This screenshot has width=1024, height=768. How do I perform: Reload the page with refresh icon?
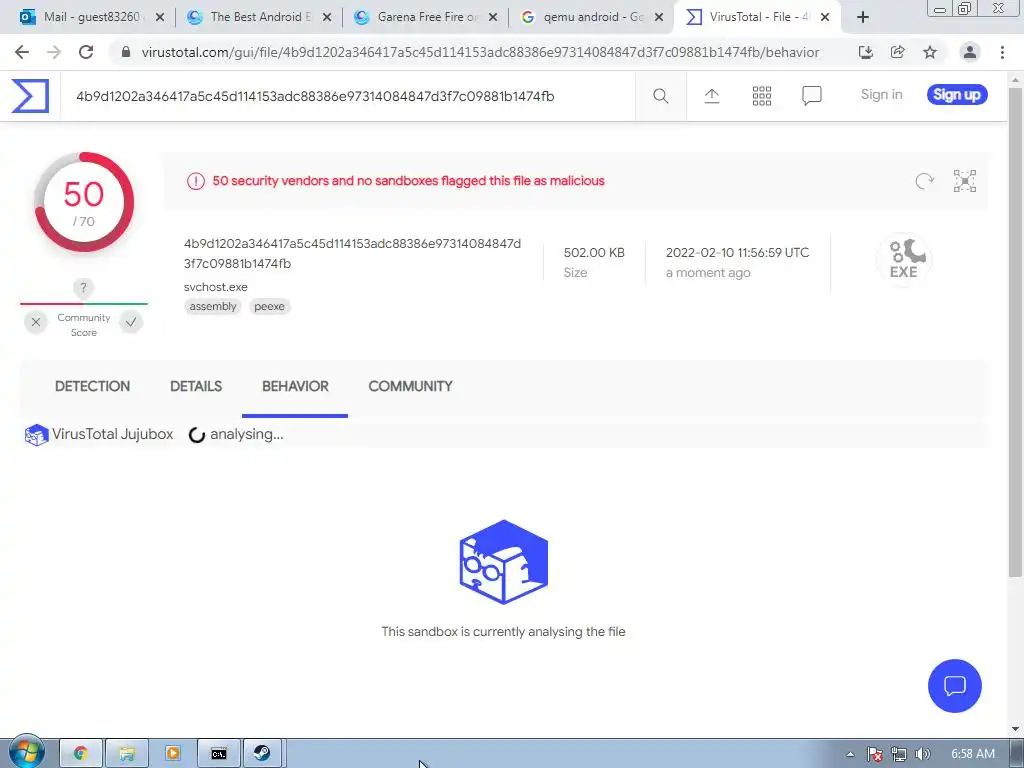coord(86,52)
